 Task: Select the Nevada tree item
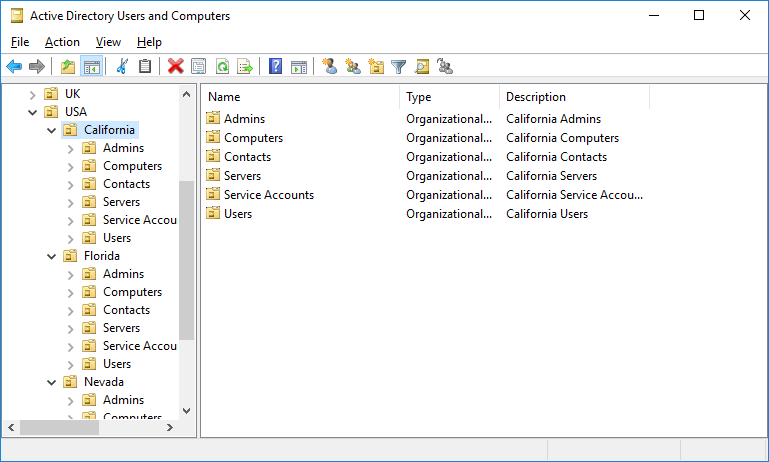point(103,382)
